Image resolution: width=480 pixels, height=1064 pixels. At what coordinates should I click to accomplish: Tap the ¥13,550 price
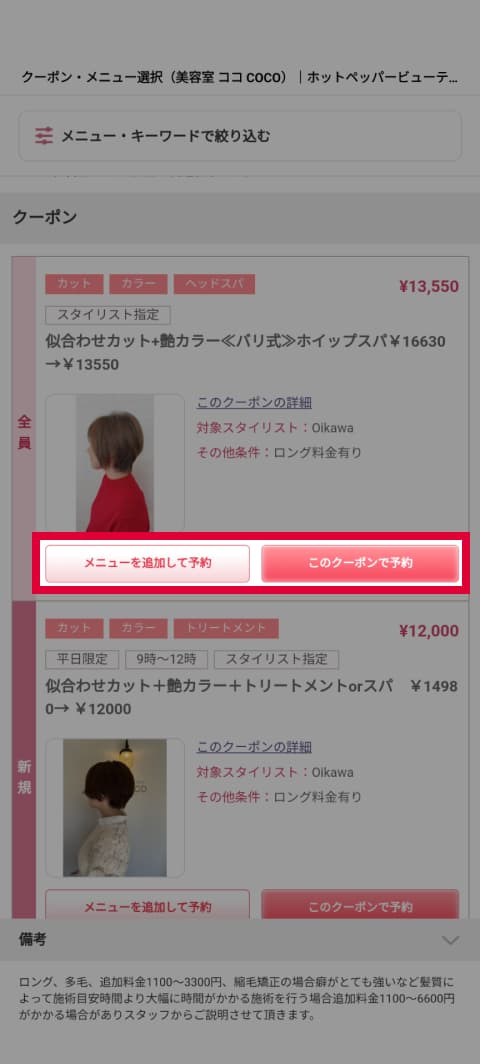click(x=429, y=286)
